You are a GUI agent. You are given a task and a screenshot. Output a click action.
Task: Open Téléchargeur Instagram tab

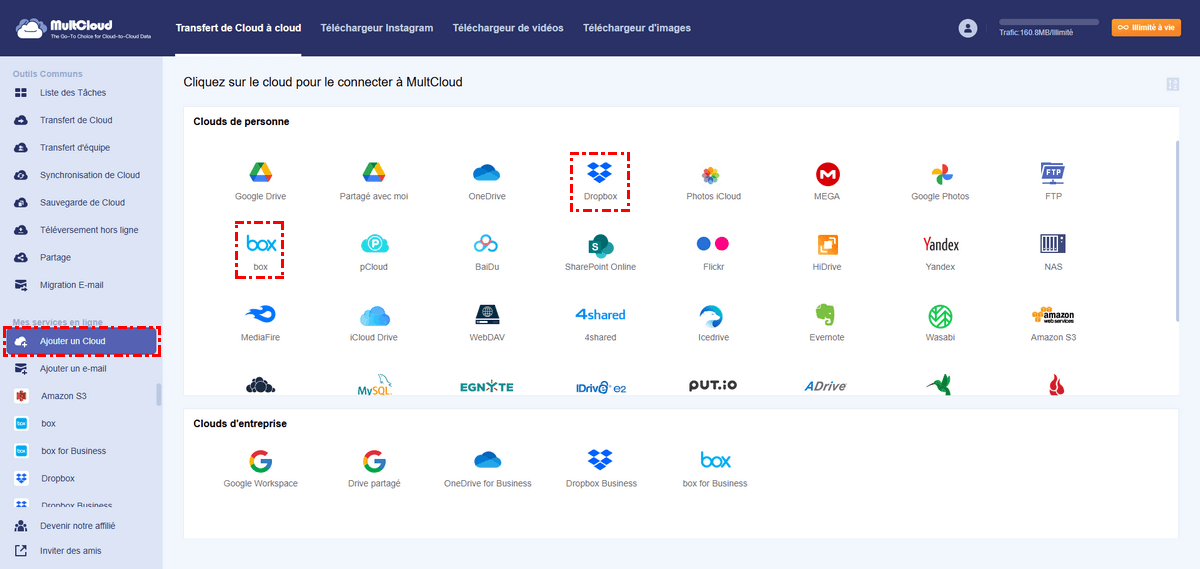(377, 28)
